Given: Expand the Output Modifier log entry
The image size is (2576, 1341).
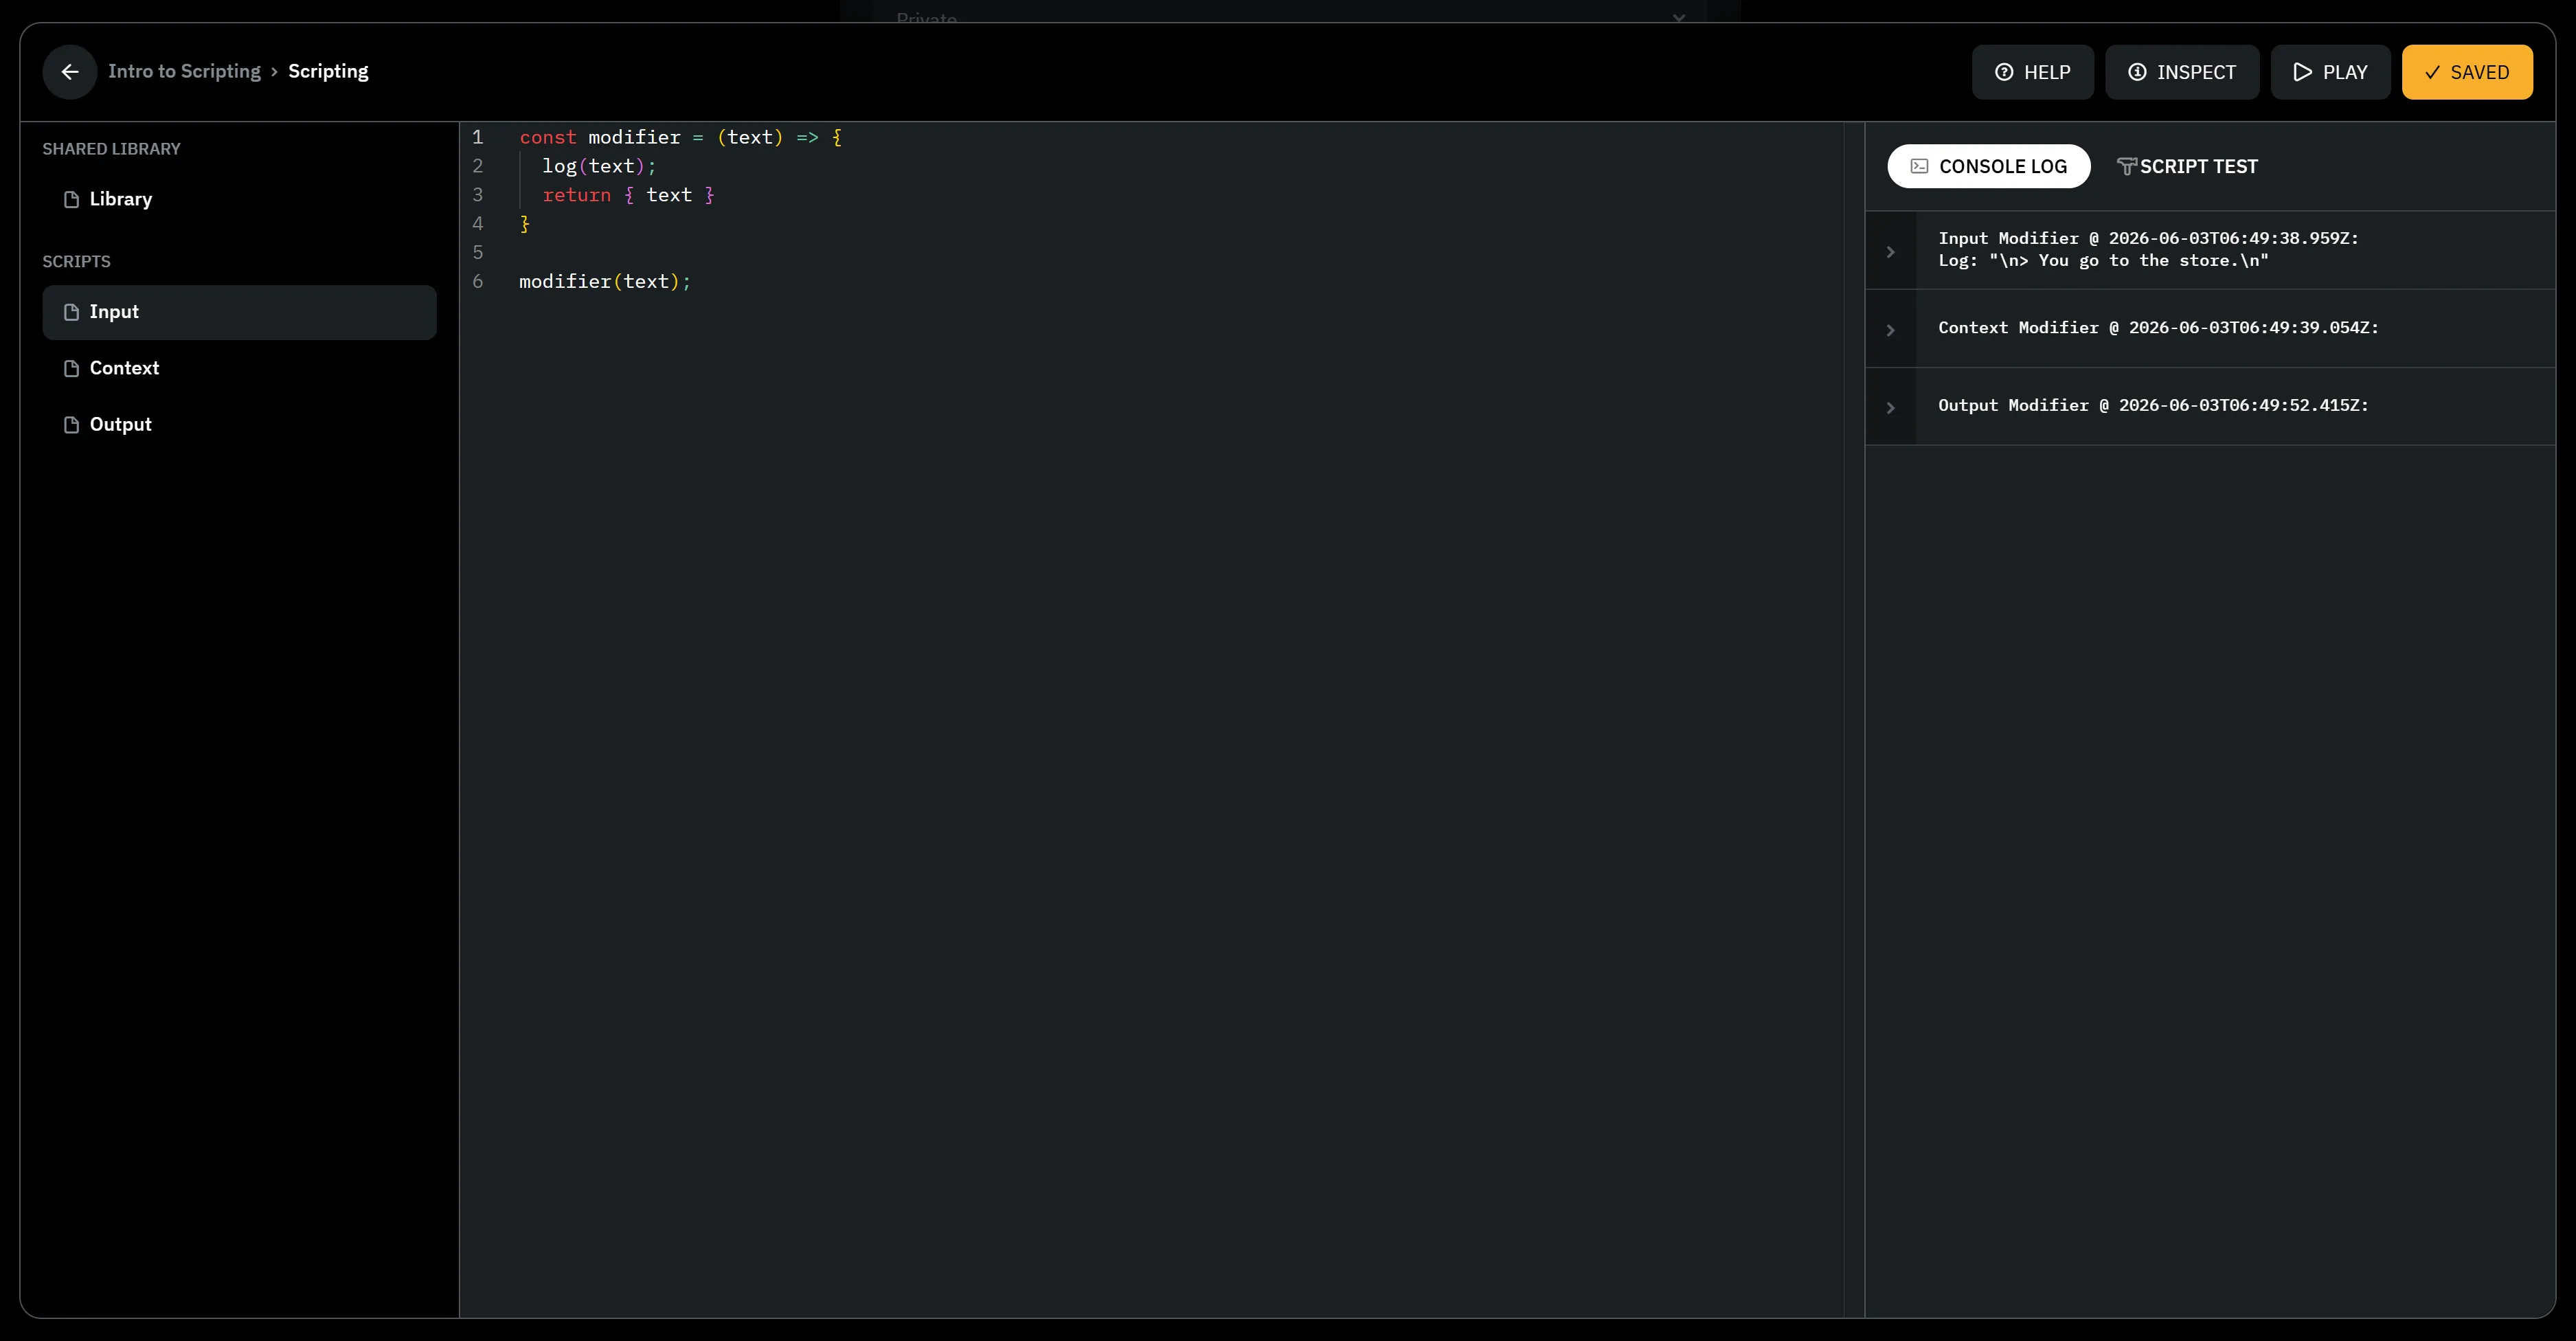Looking at the screenshot, I should pyautogui.click(x=1890, y=407).
